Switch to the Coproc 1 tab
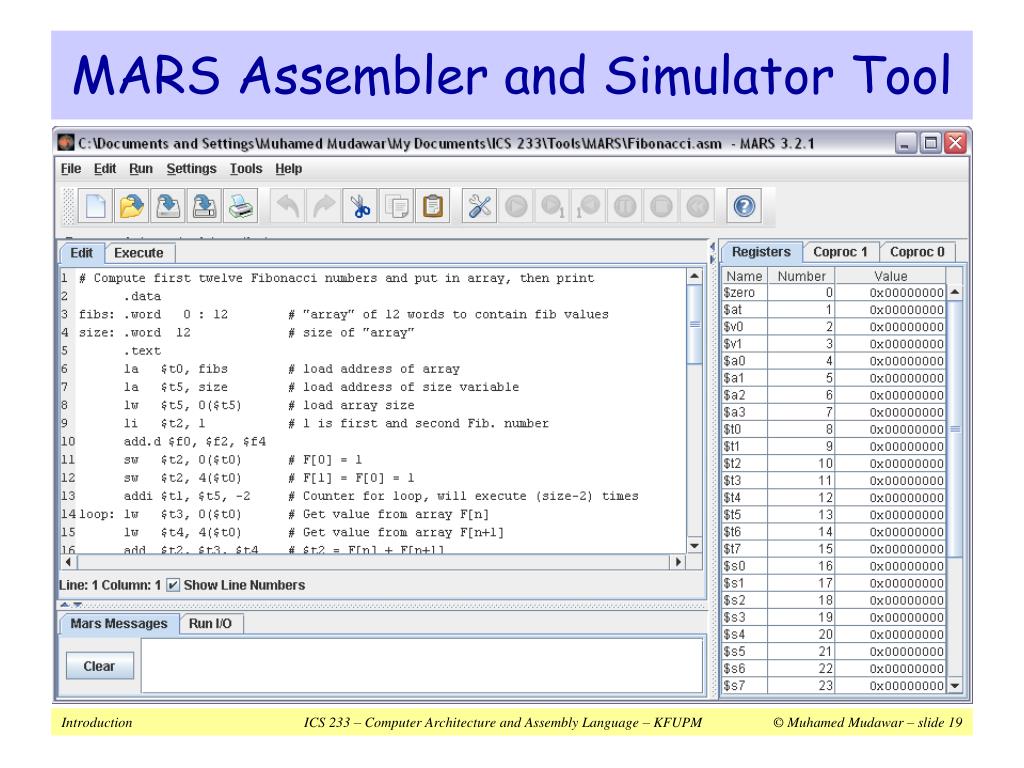 tap(840, 251)
